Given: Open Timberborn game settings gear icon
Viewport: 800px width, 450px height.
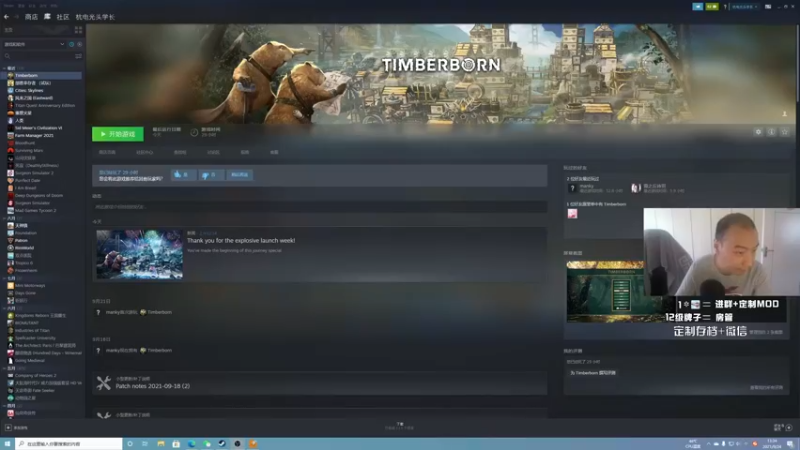Looking at the screenshot, I should pyautogui.click(x=758, y=132).
